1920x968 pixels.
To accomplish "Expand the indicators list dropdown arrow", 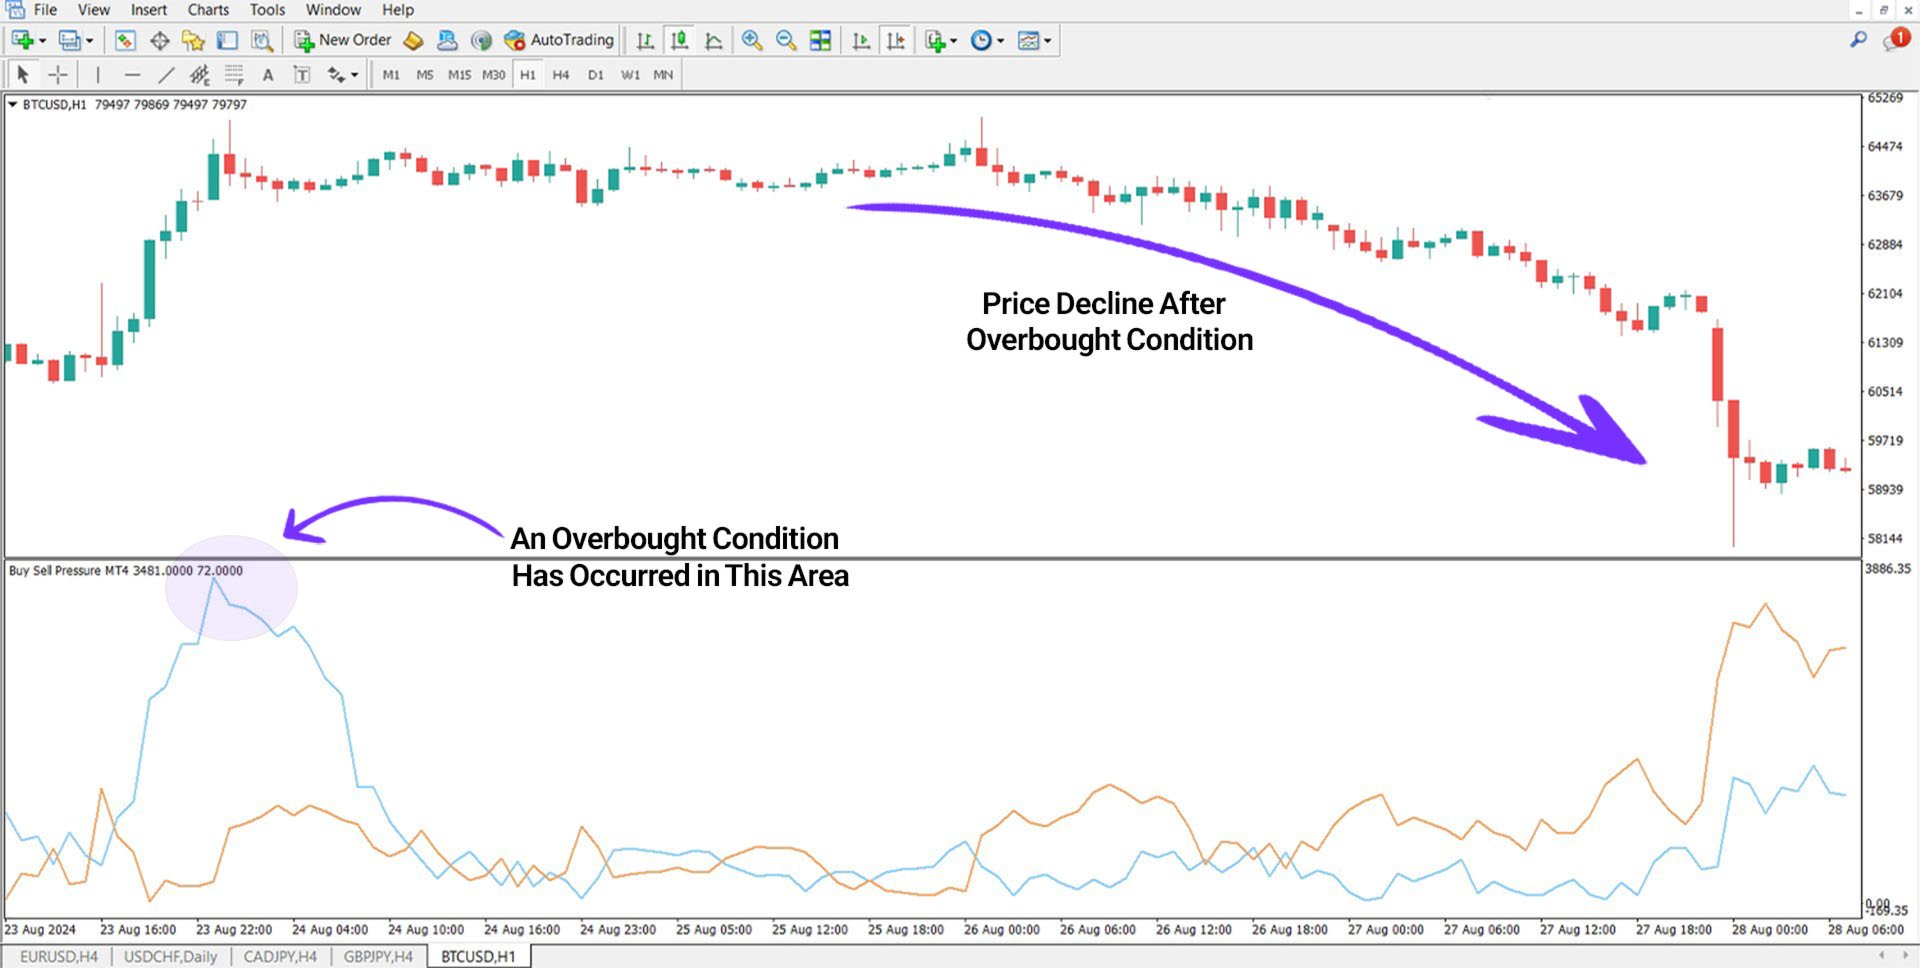I will pos(953,41).
